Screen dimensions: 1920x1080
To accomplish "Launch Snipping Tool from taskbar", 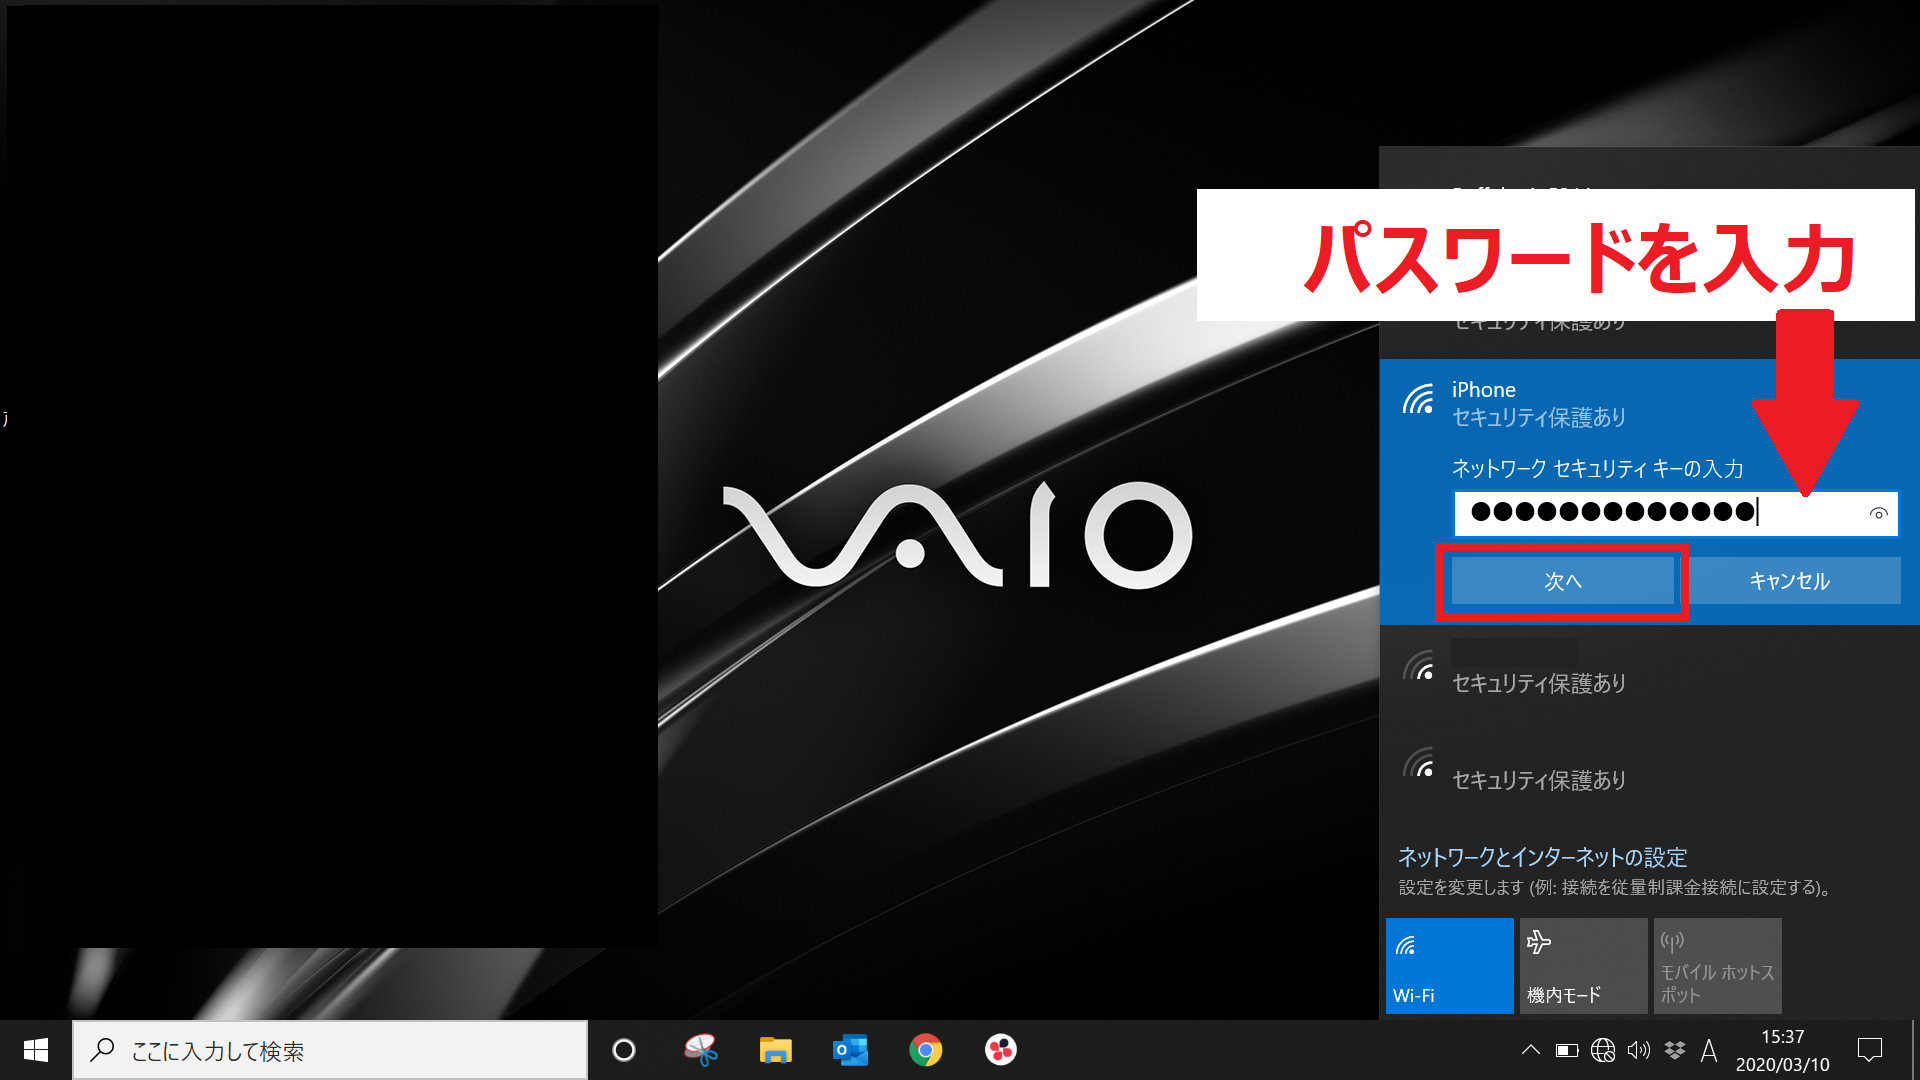I will pyautogui.click(x=700, y=1050).
